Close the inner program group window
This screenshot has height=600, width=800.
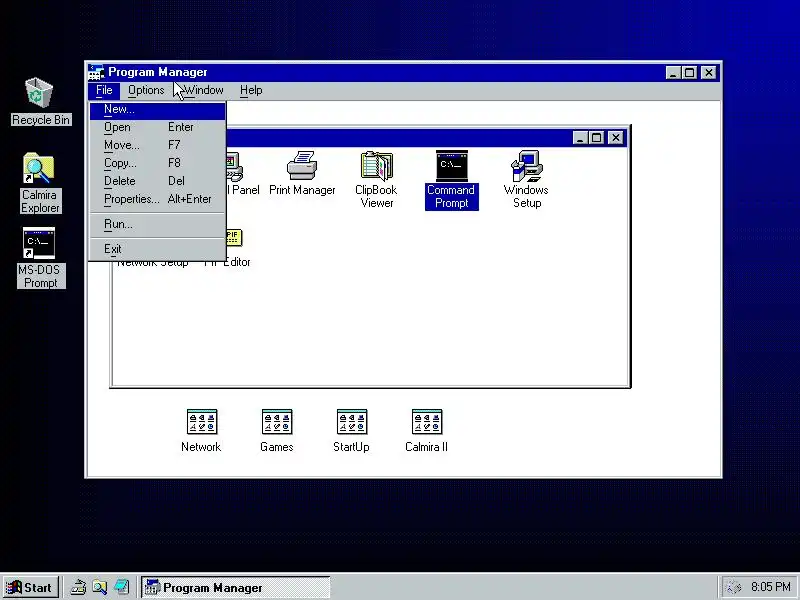click(x=616, y=138)
